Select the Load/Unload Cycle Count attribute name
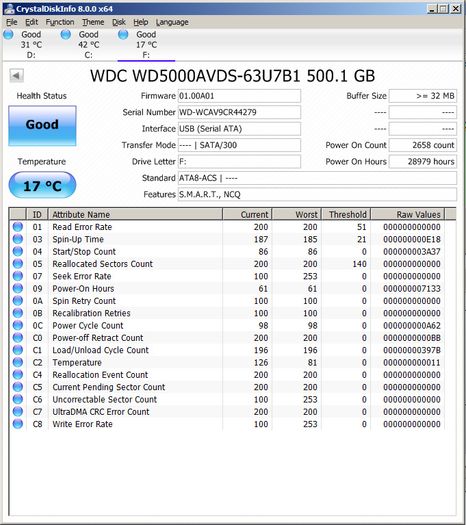 click(x=100, y=350)
